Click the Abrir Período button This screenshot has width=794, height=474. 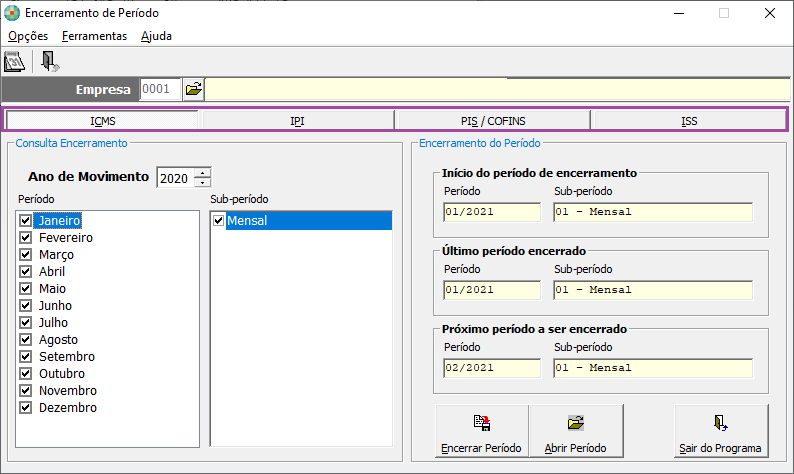[576, 431]
